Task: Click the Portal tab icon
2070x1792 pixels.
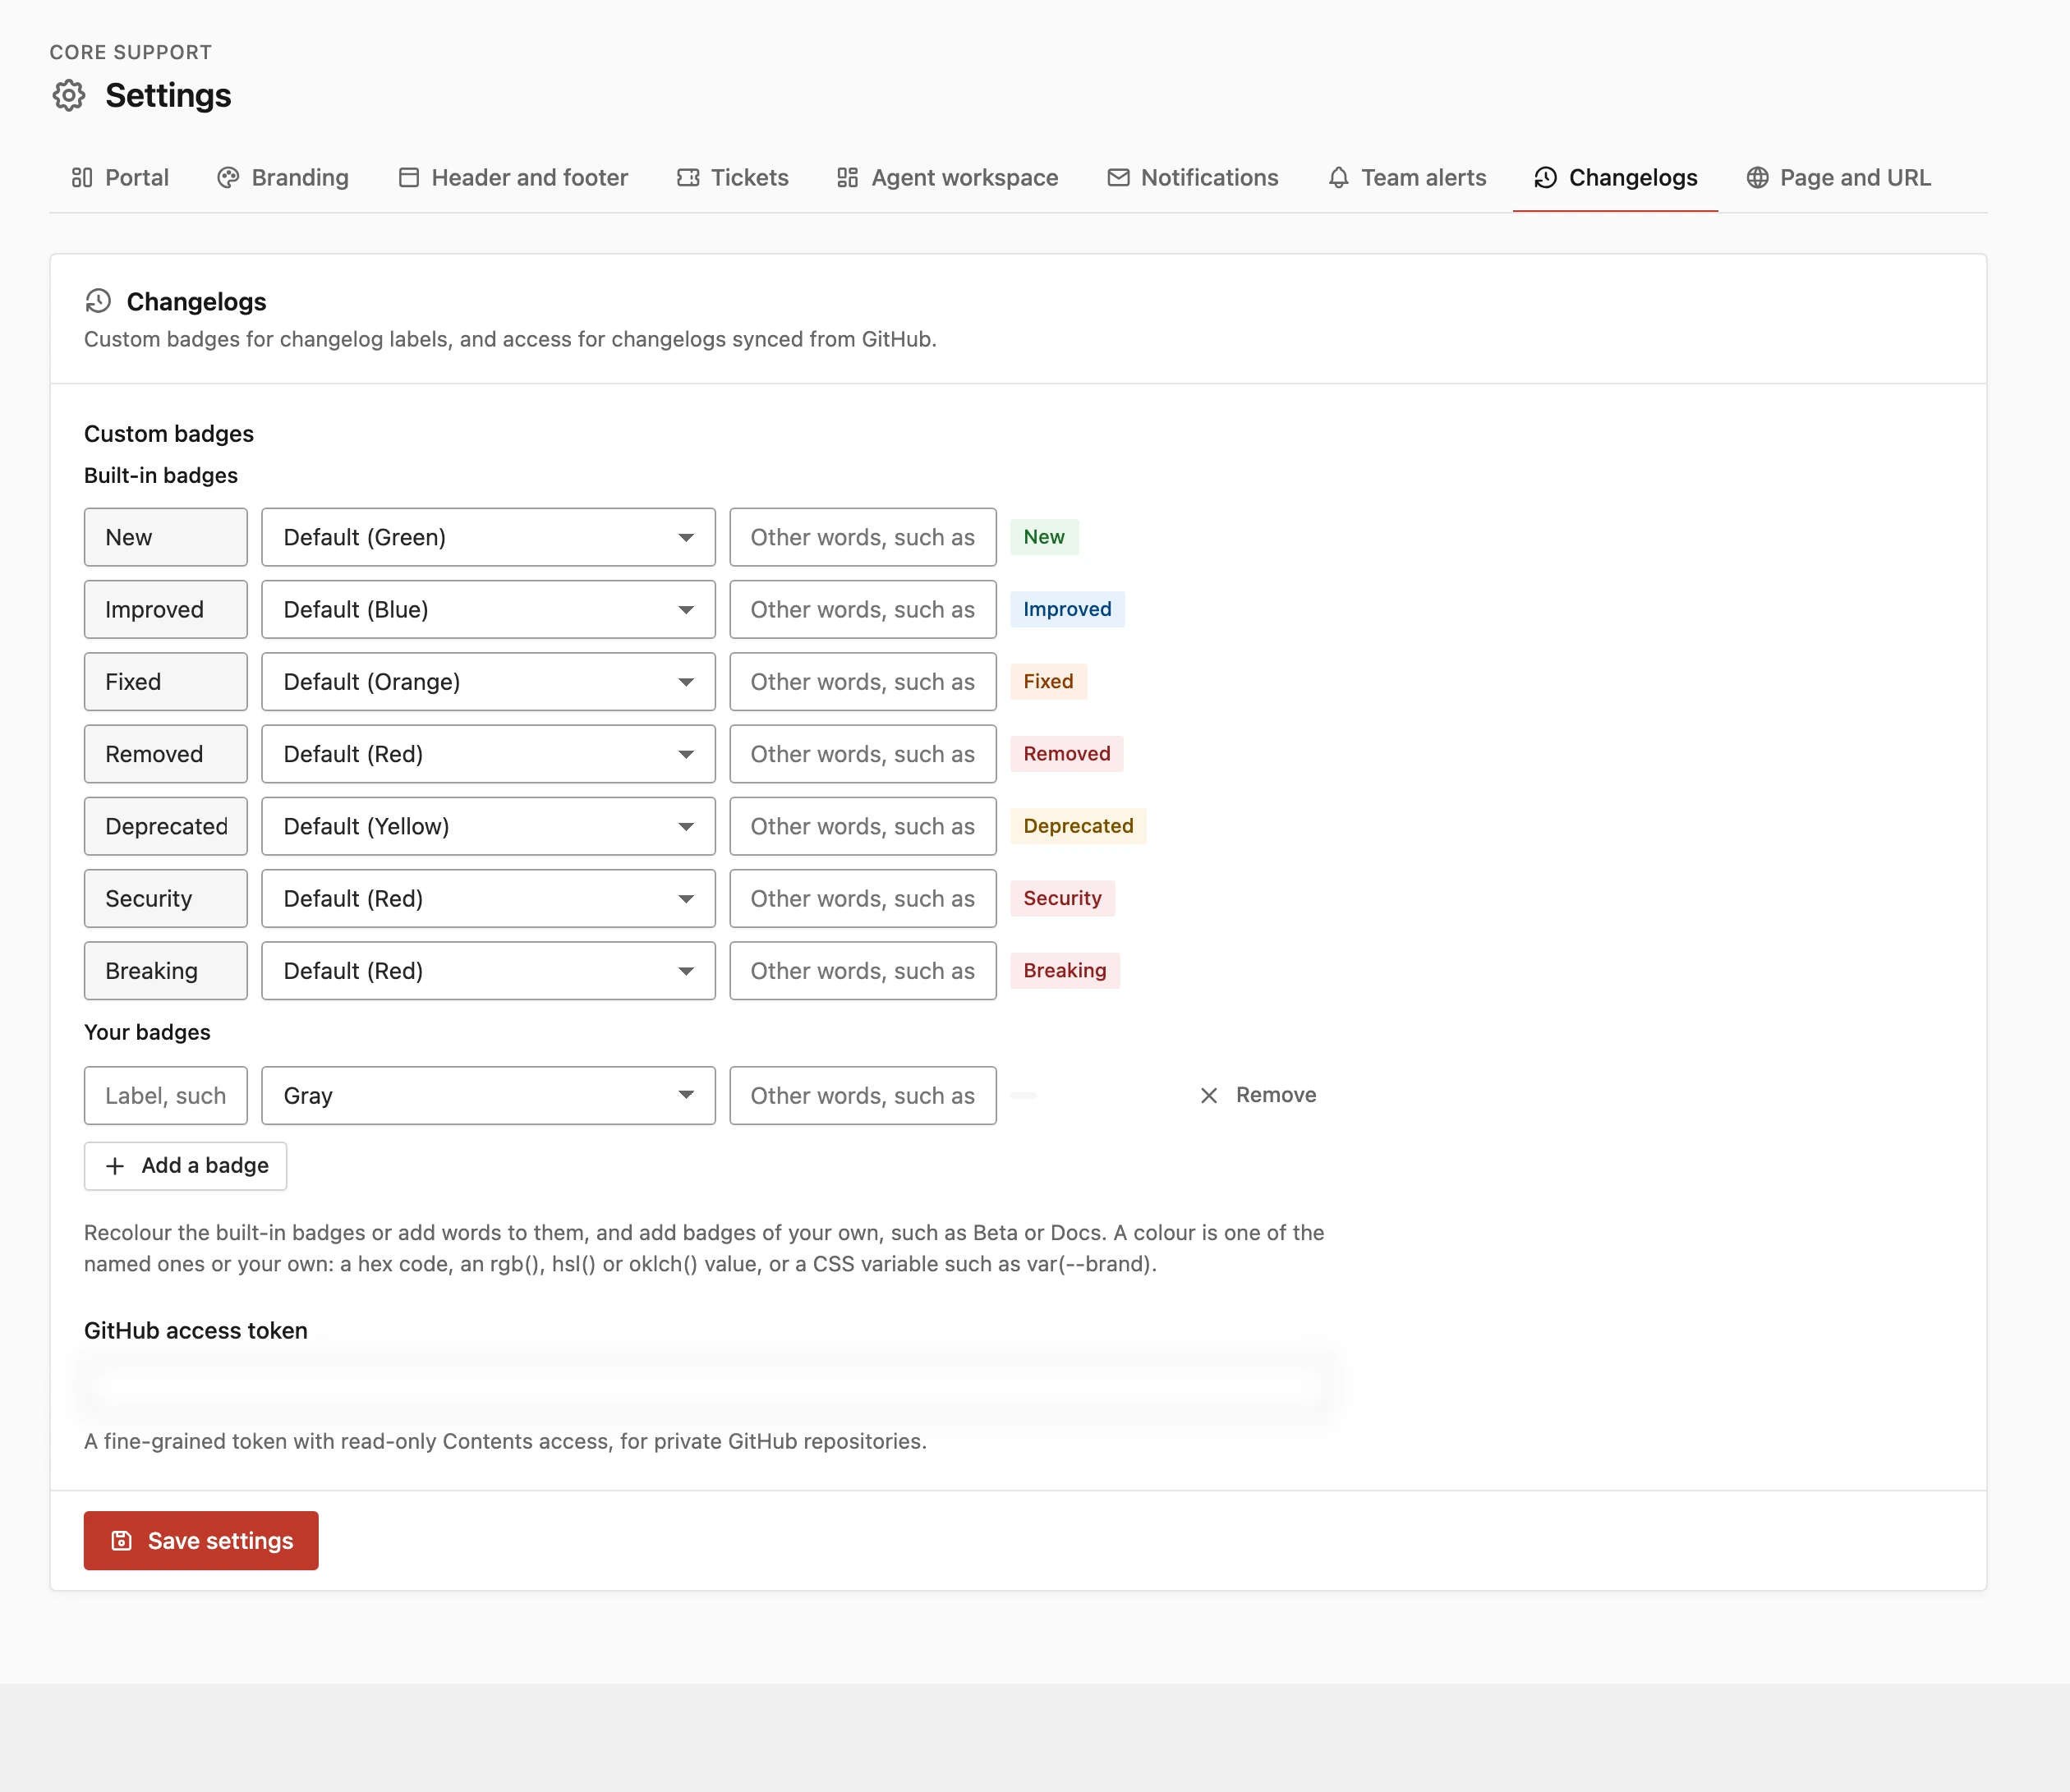Action: pyautogui.click(x=82, y=178)
